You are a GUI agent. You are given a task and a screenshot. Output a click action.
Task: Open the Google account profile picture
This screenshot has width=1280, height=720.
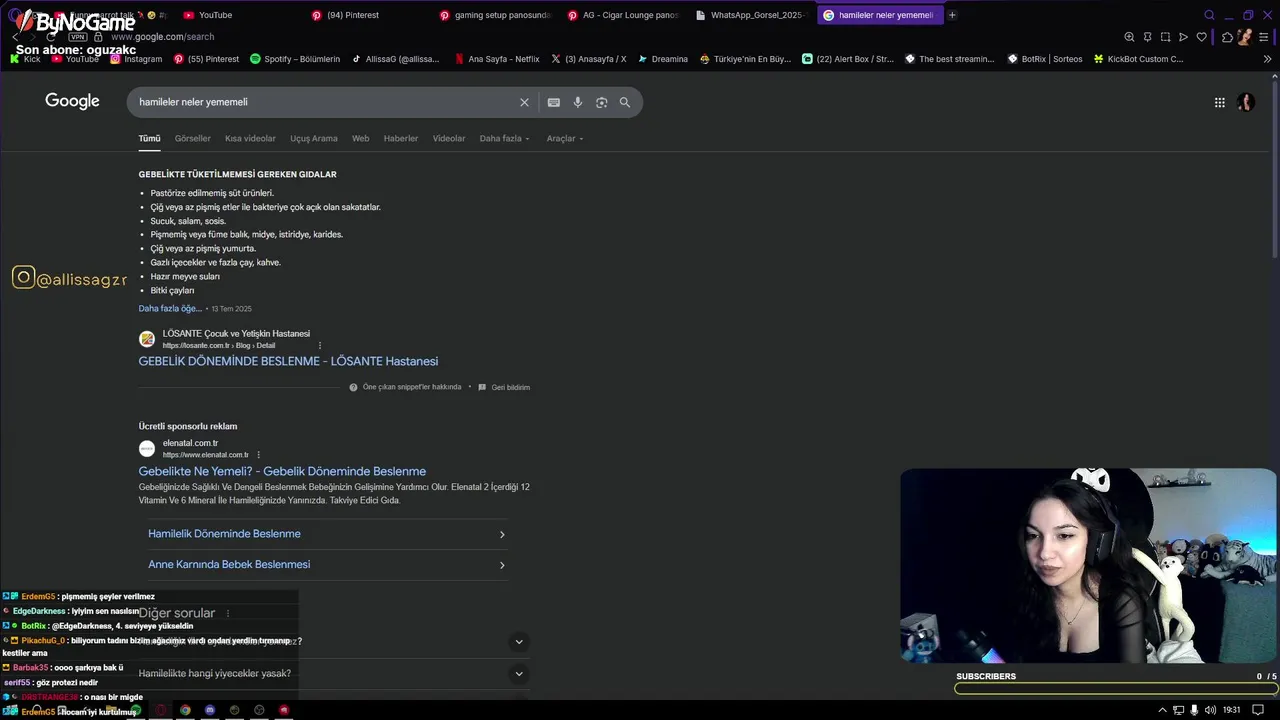(x=1246, y=102)
